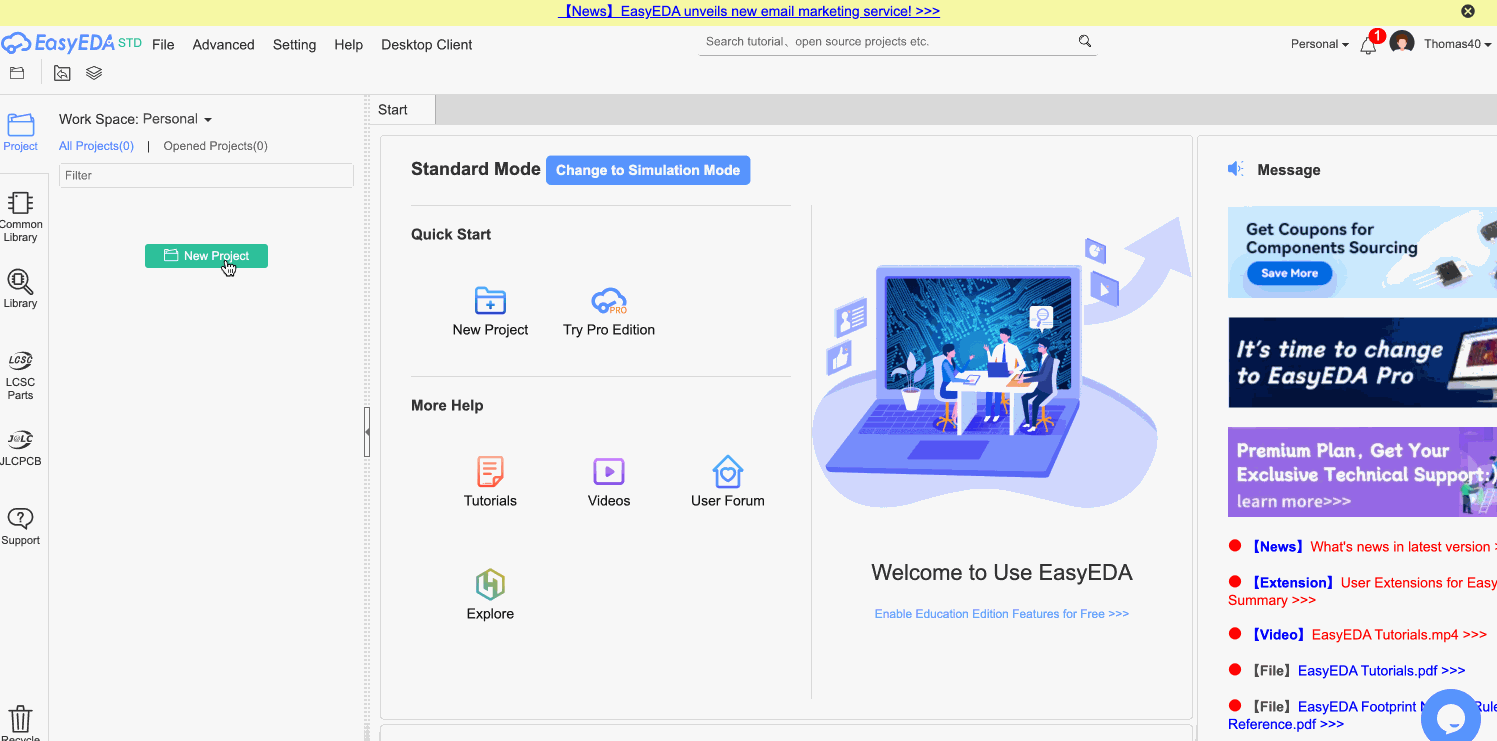The width and height of the screenshot is (1497, 741).
Task: Open the File menu
Action: (163, 44)
